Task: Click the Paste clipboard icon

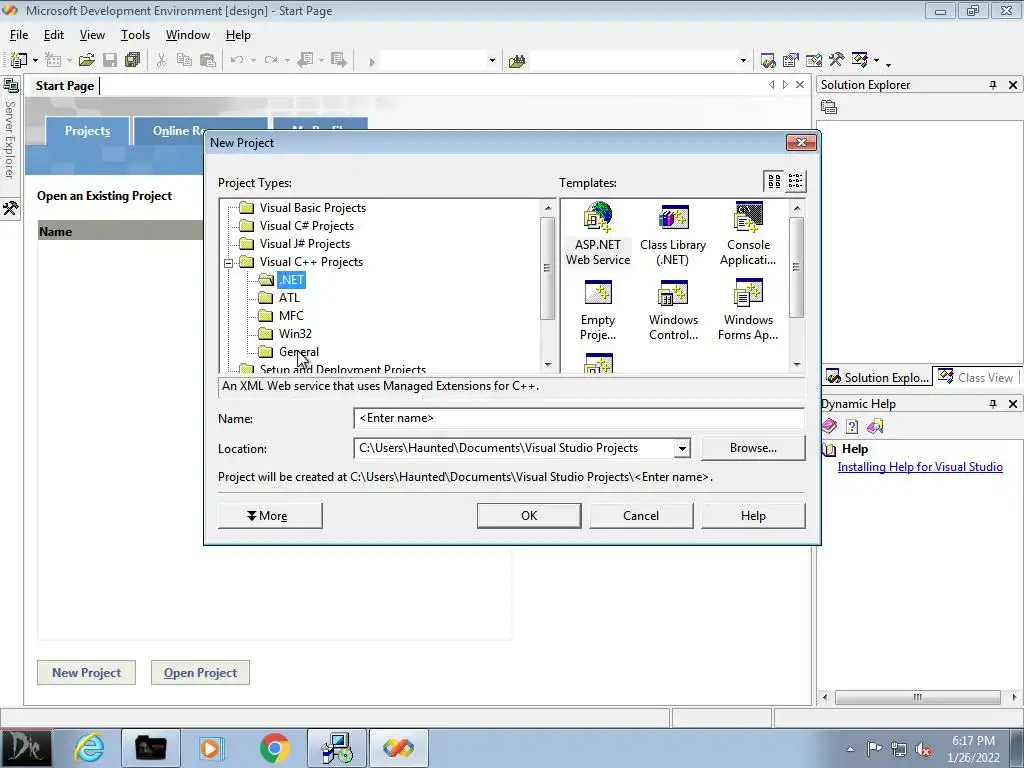Action: click(208, 61)
